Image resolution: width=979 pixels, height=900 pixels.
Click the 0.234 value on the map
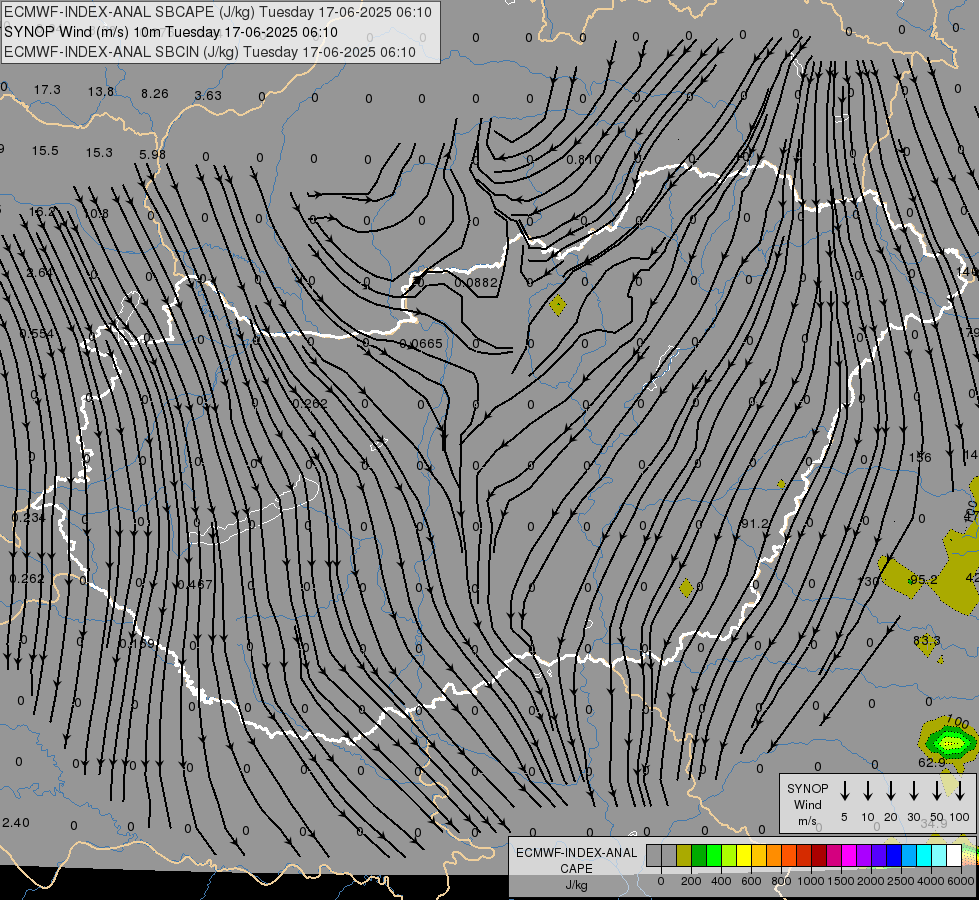click(29, 518)
